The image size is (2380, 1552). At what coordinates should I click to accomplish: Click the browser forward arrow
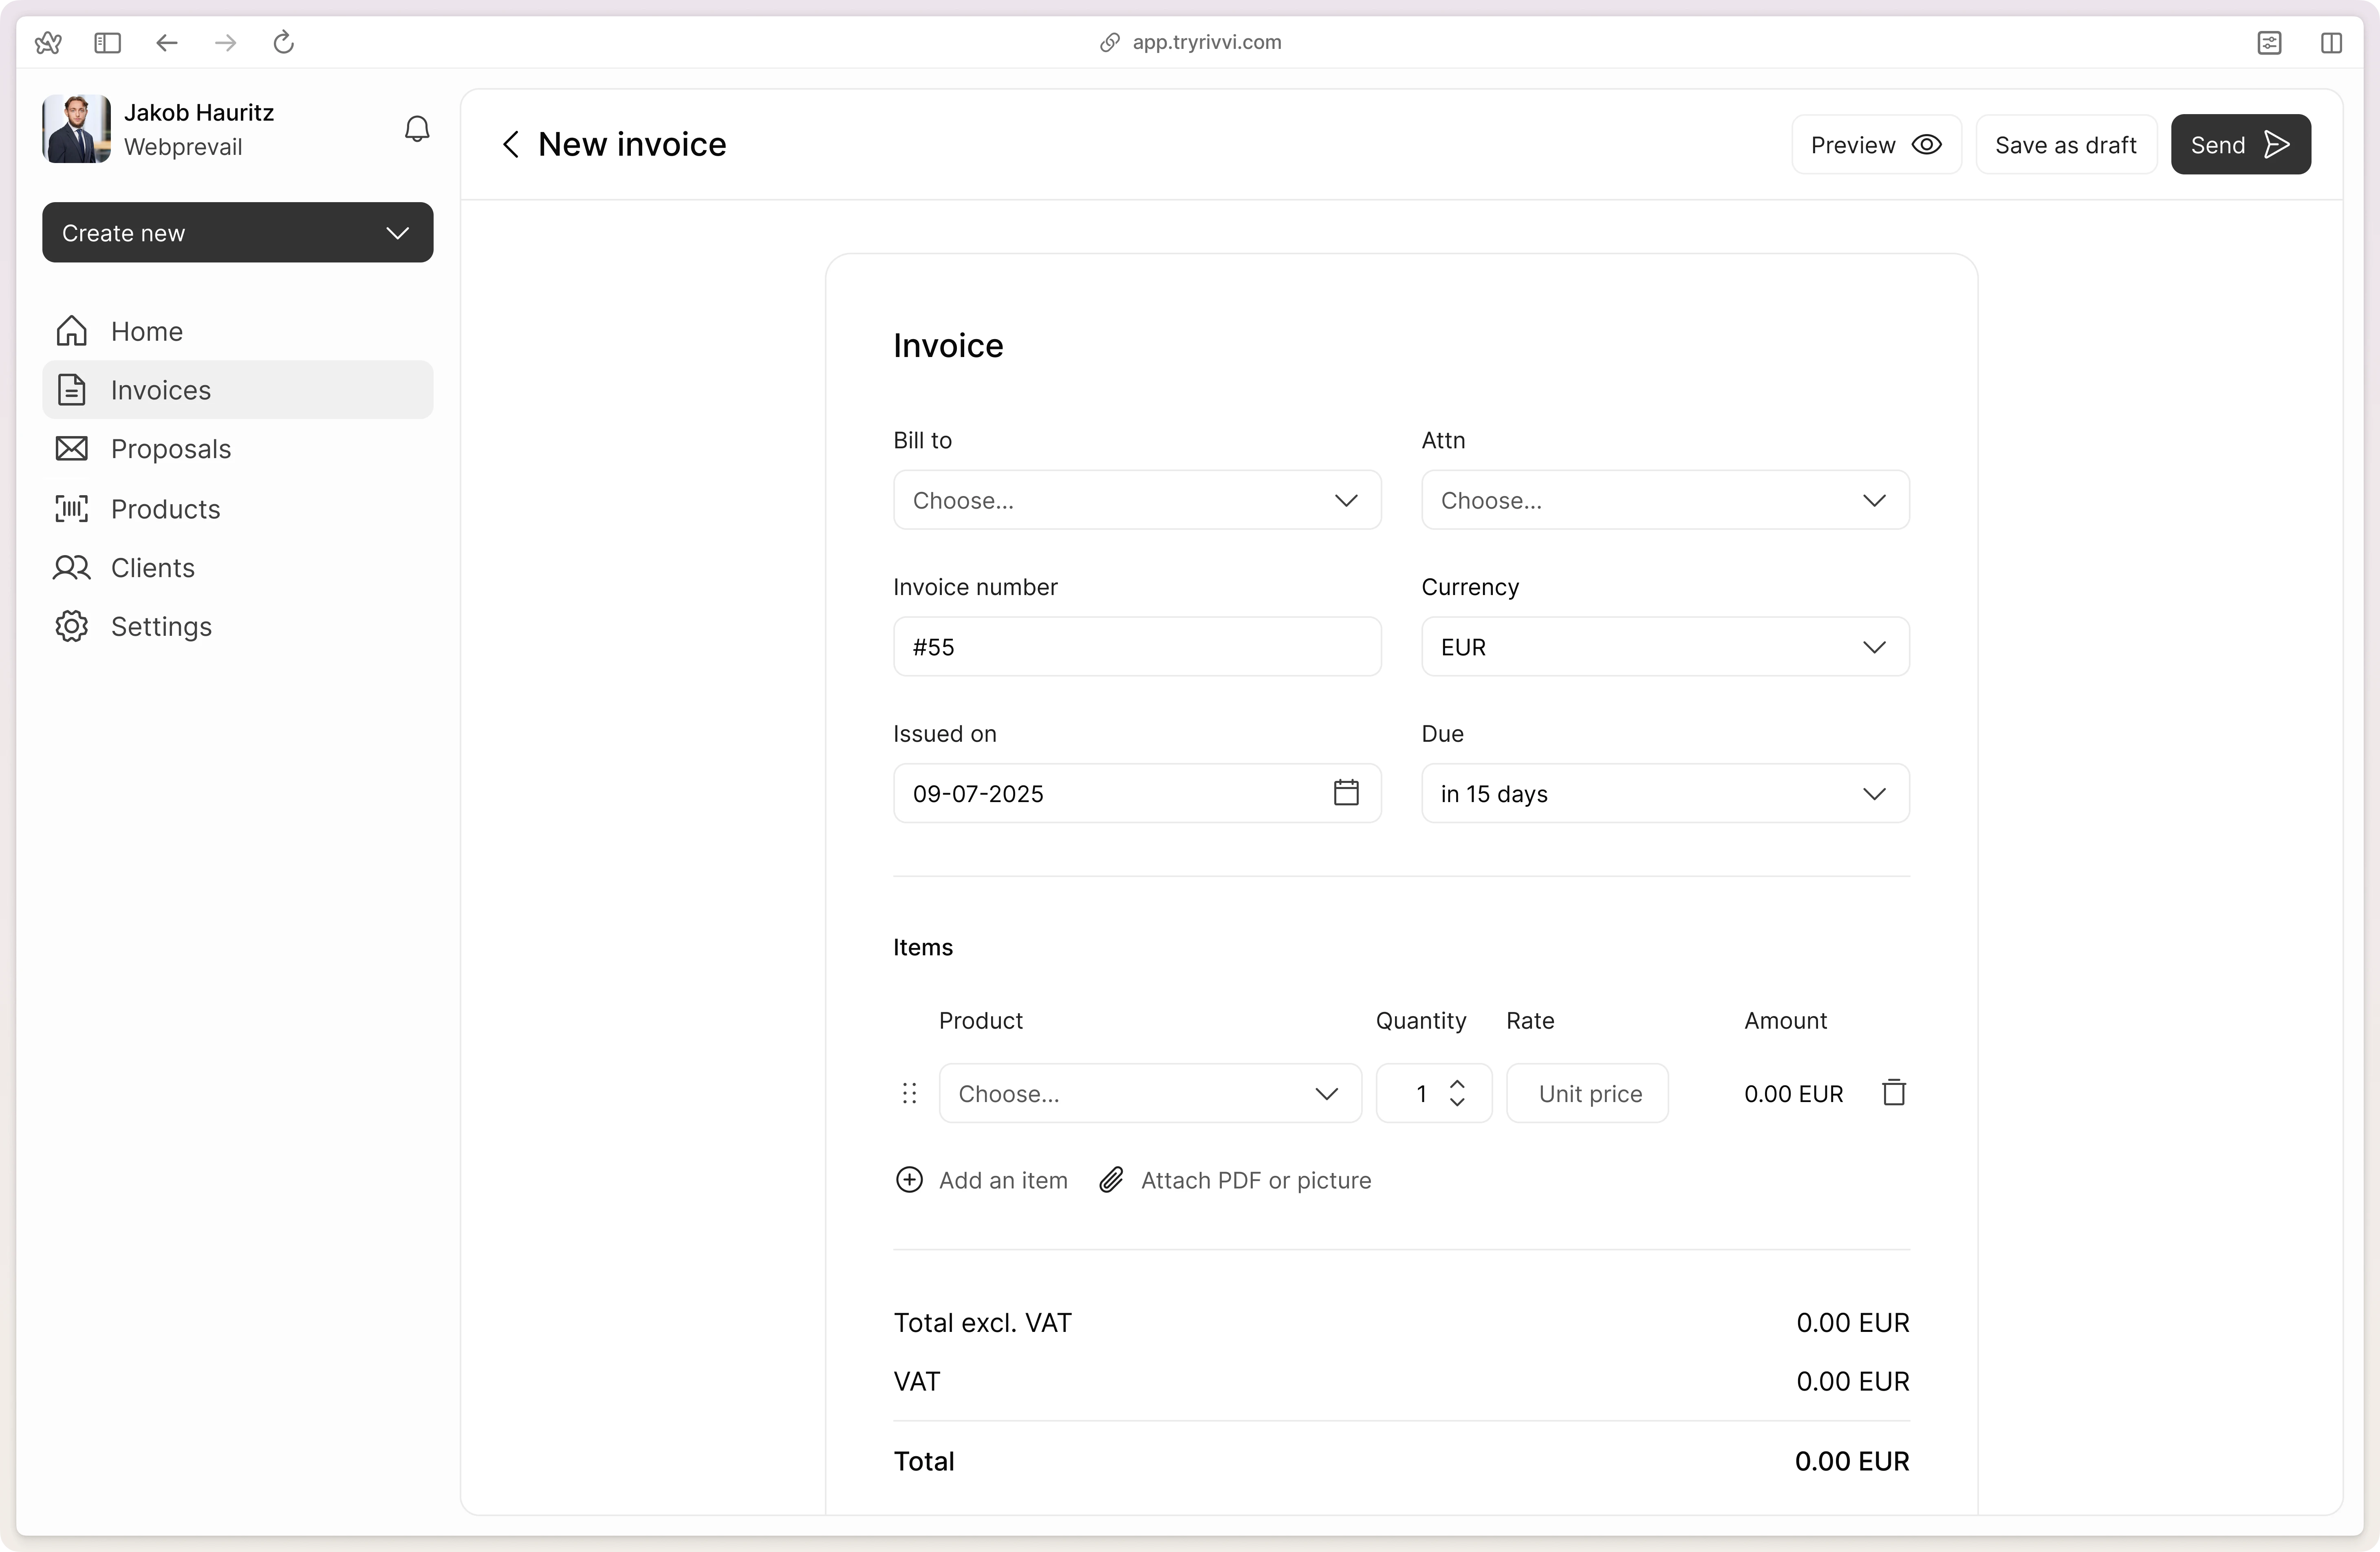click(226, 43)
